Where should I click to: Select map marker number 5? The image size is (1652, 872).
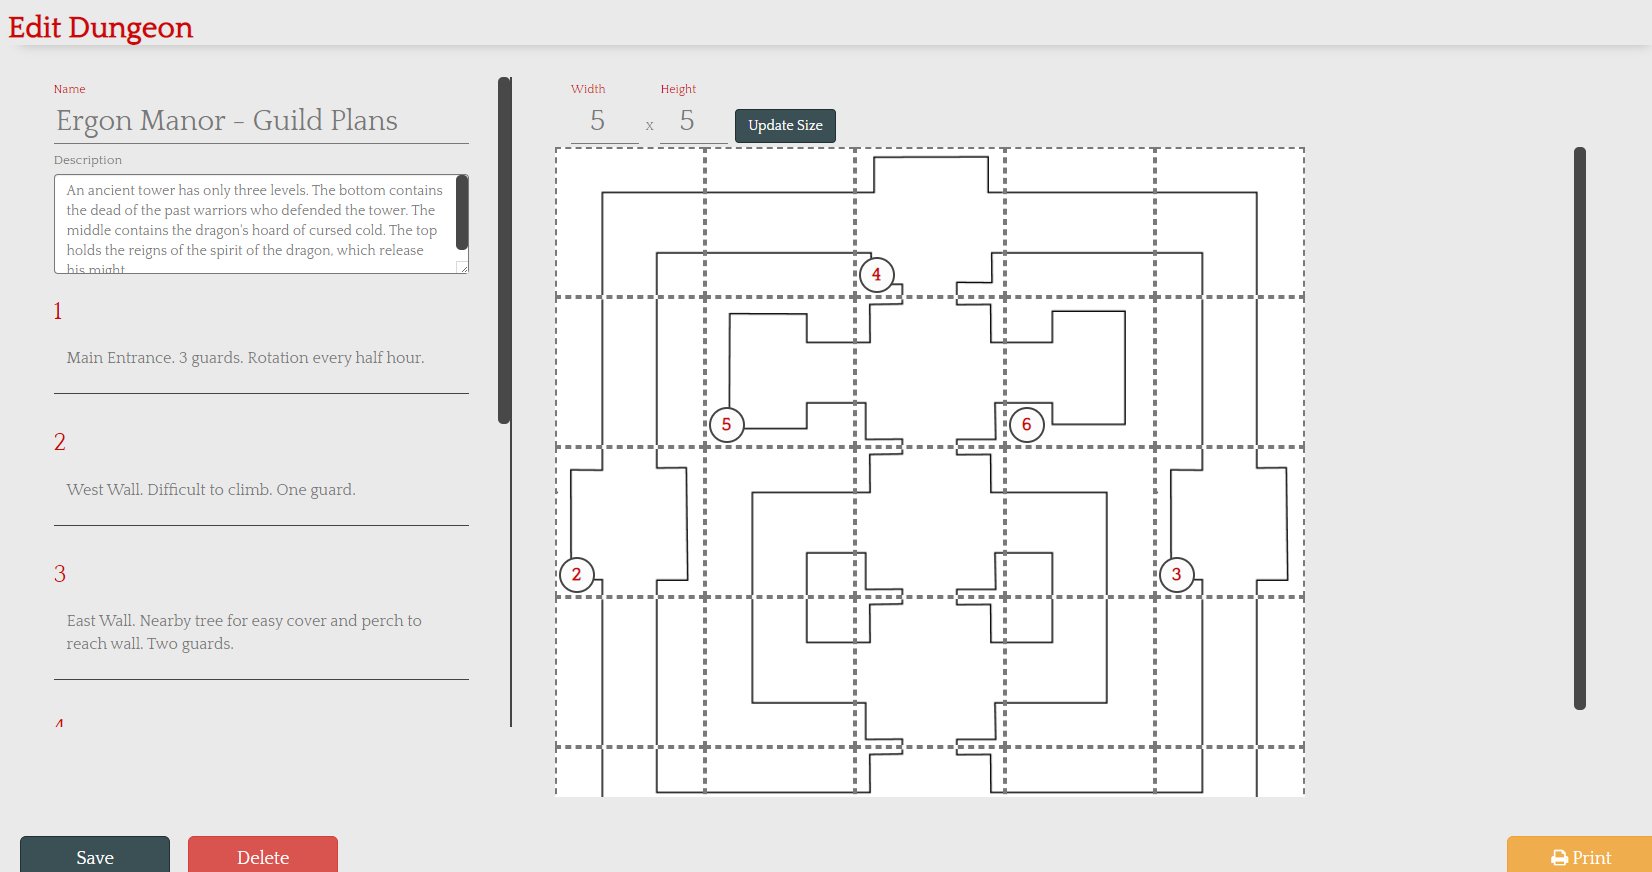click(x=726, y=424)
